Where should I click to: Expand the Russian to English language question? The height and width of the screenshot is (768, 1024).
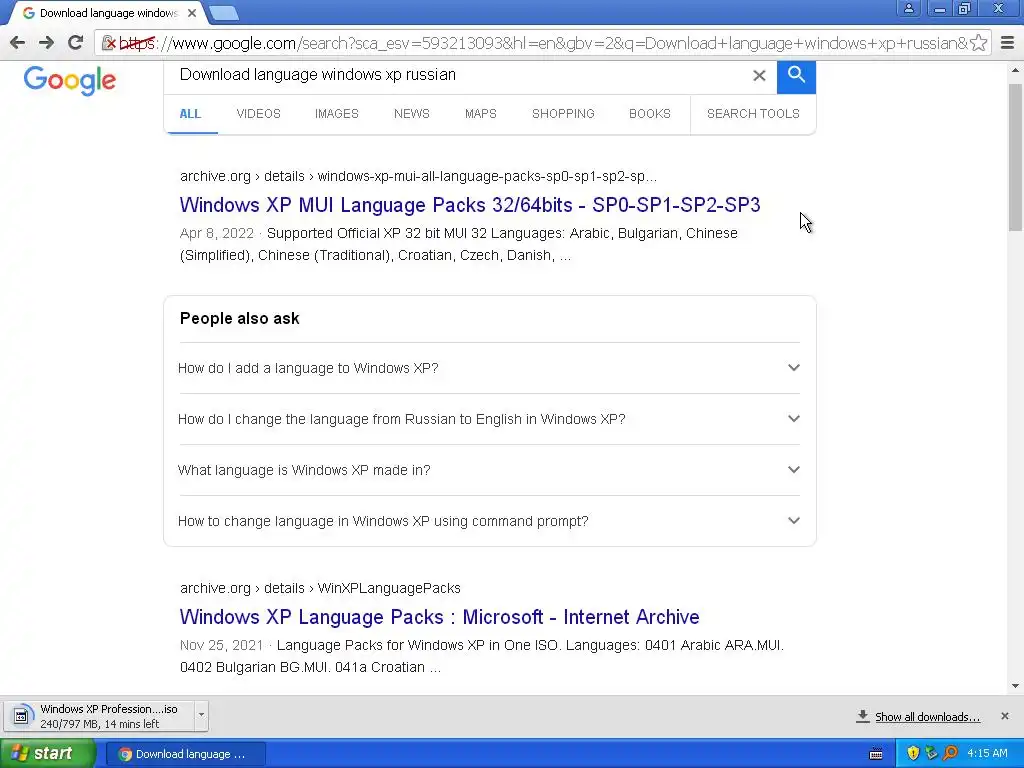[x=490, y=419]
